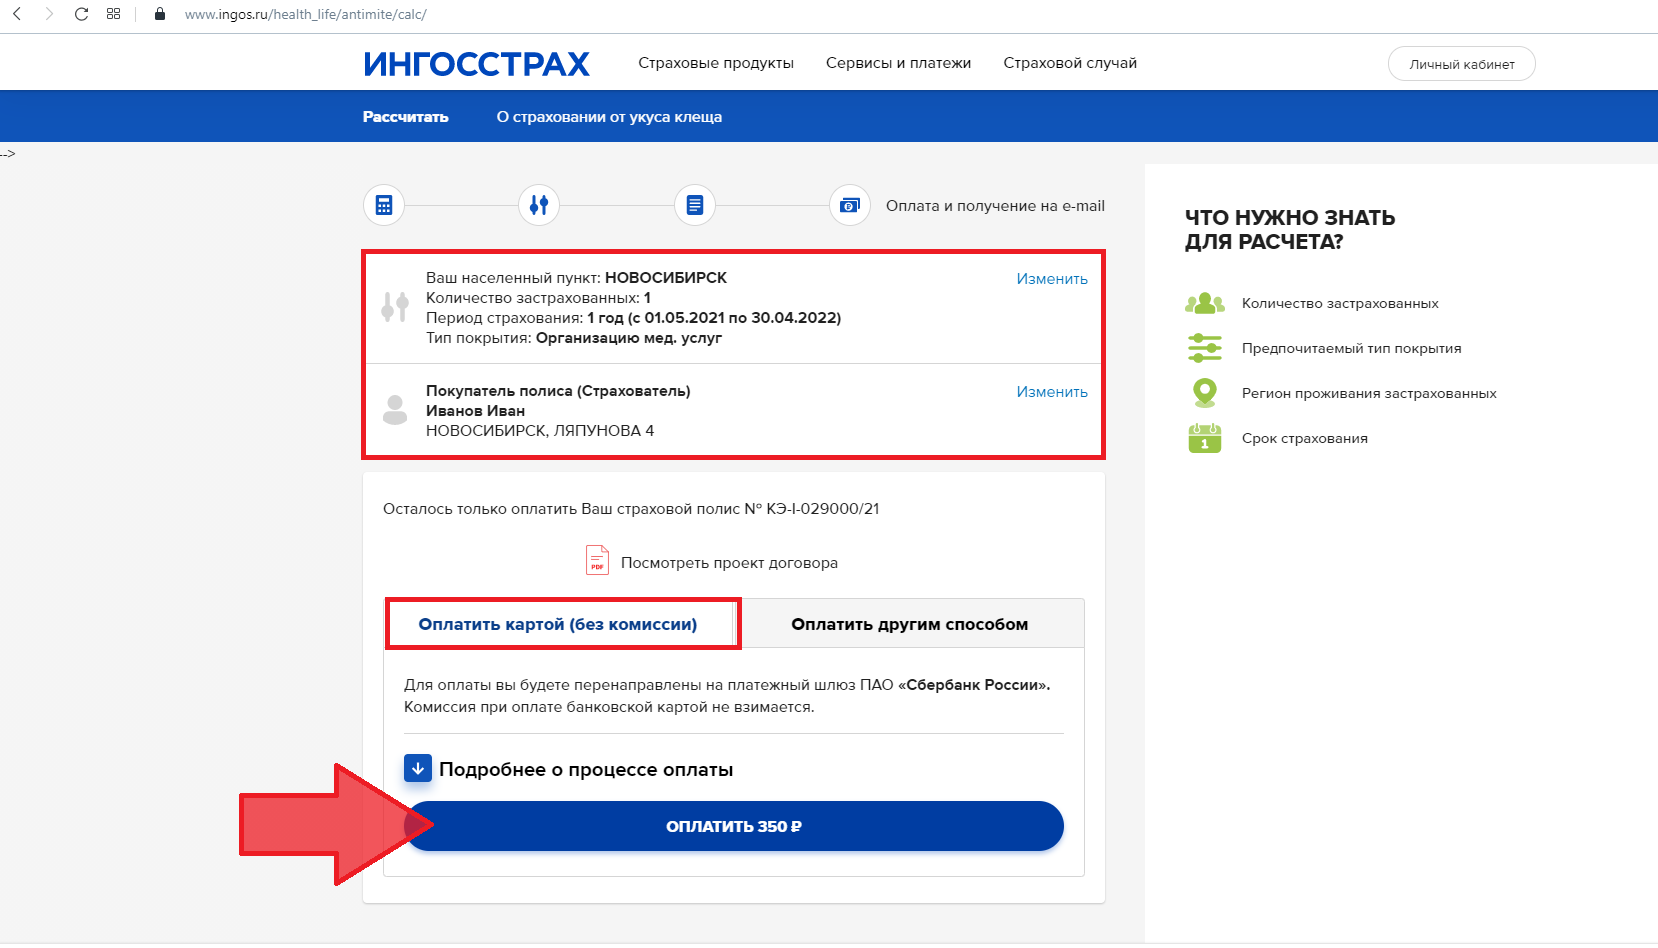Click Изменить for insurance parameters
1658x948 pixels.
(x=1052, y=279)
